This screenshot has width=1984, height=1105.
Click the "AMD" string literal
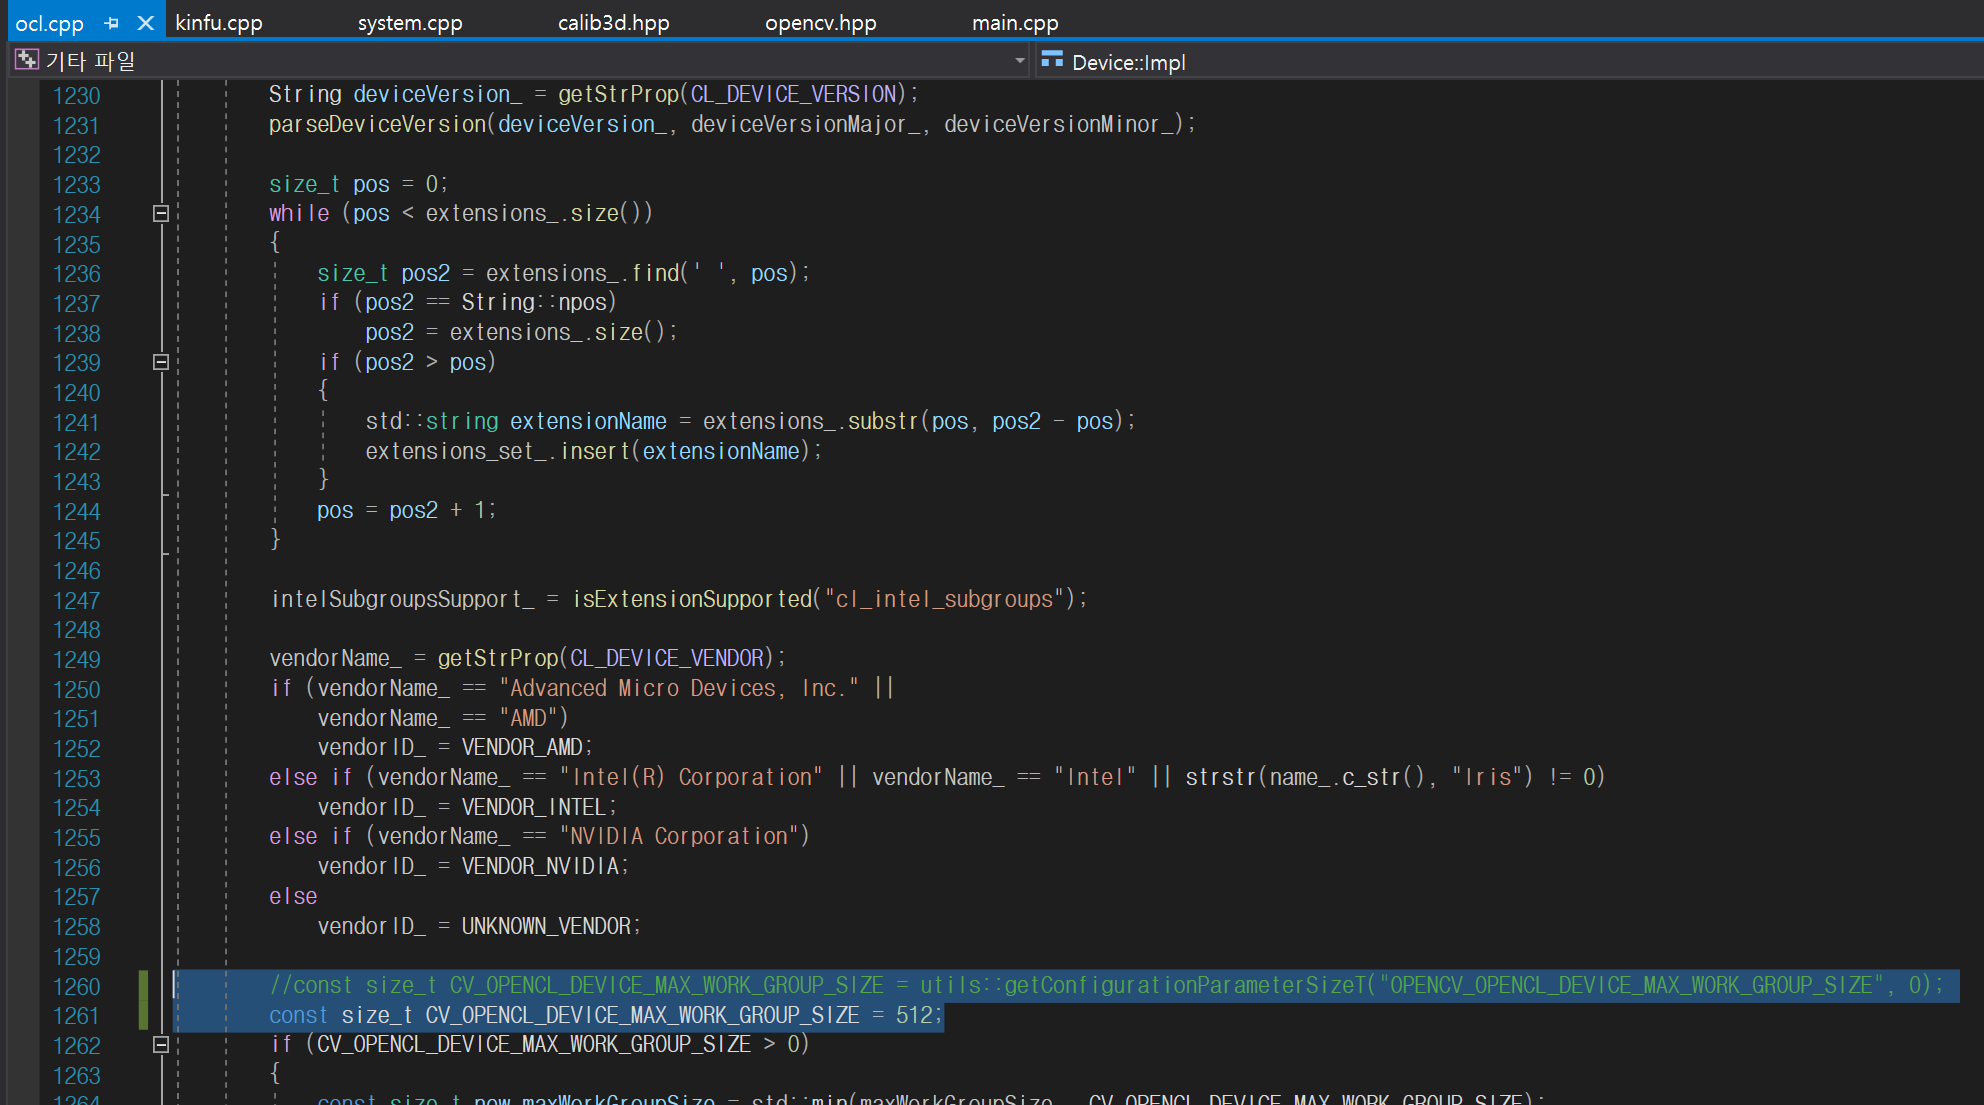(x=528, y=718)
